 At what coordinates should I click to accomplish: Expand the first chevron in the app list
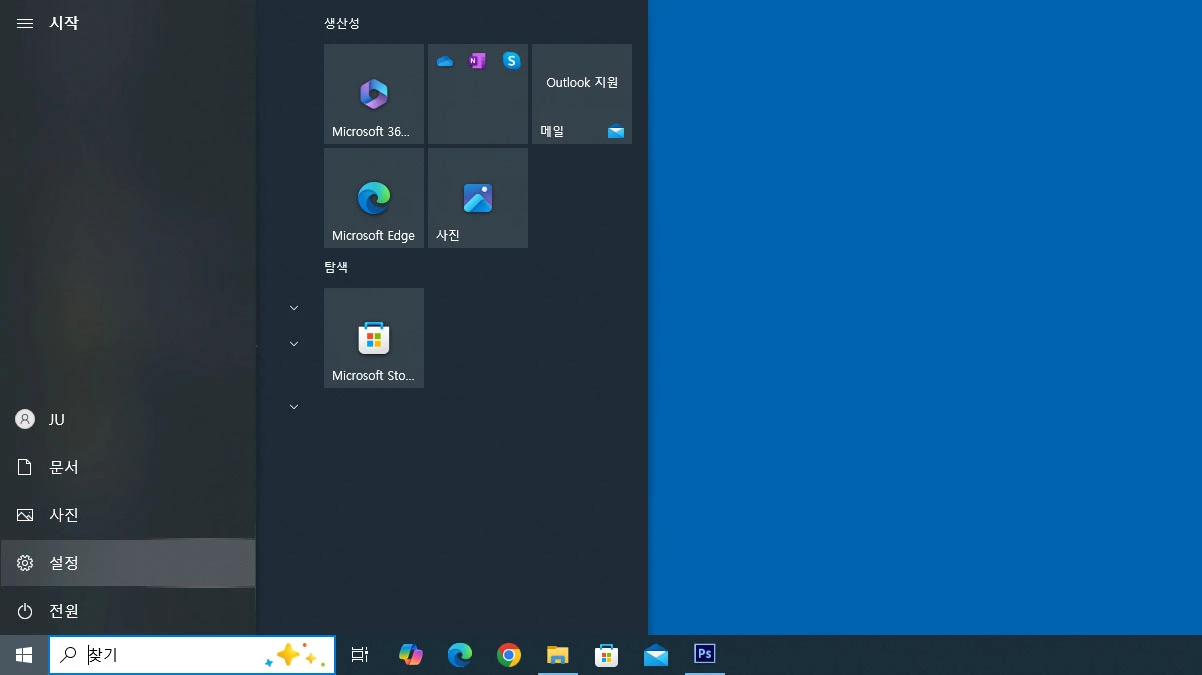[294, 308]
